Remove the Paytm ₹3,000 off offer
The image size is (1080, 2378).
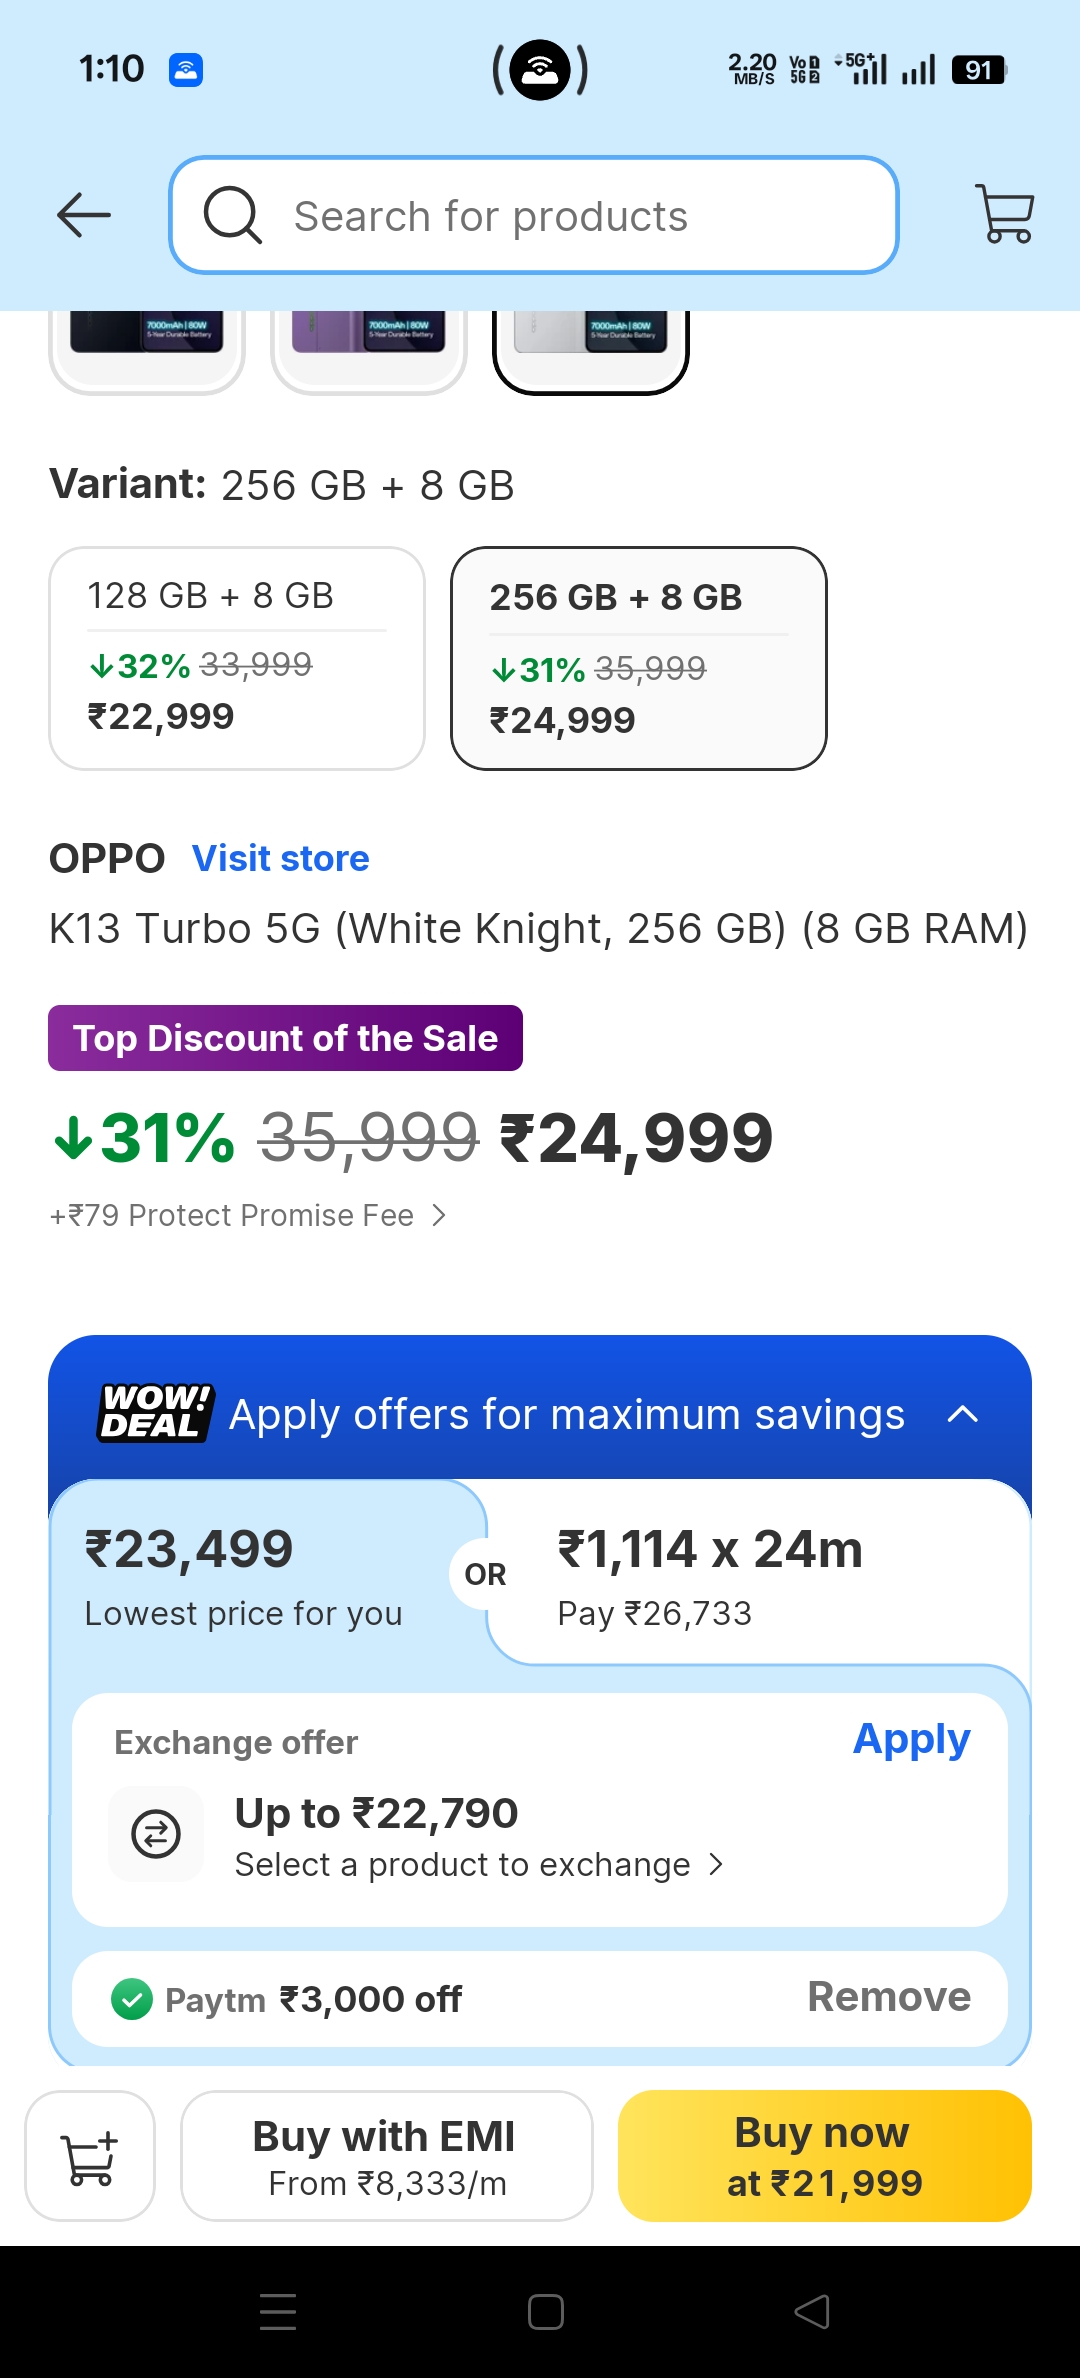click(x=888, y=1997)
